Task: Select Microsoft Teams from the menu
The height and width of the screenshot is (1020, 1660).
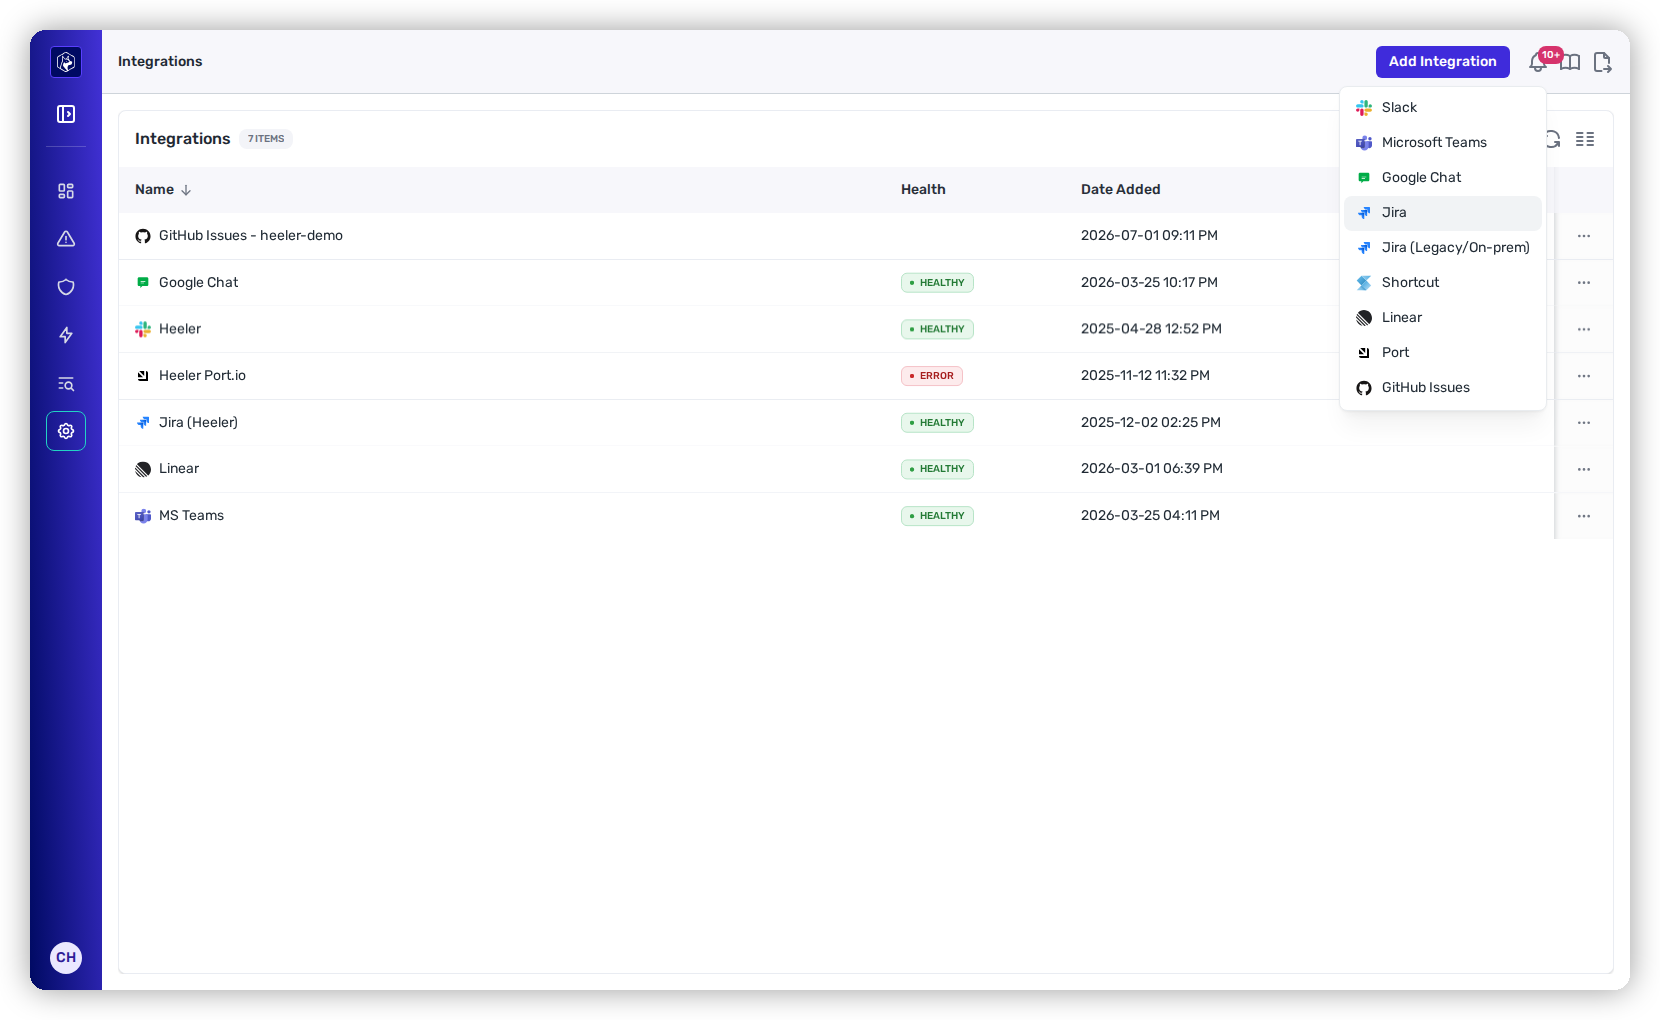Action: (x=1443, y=143)
